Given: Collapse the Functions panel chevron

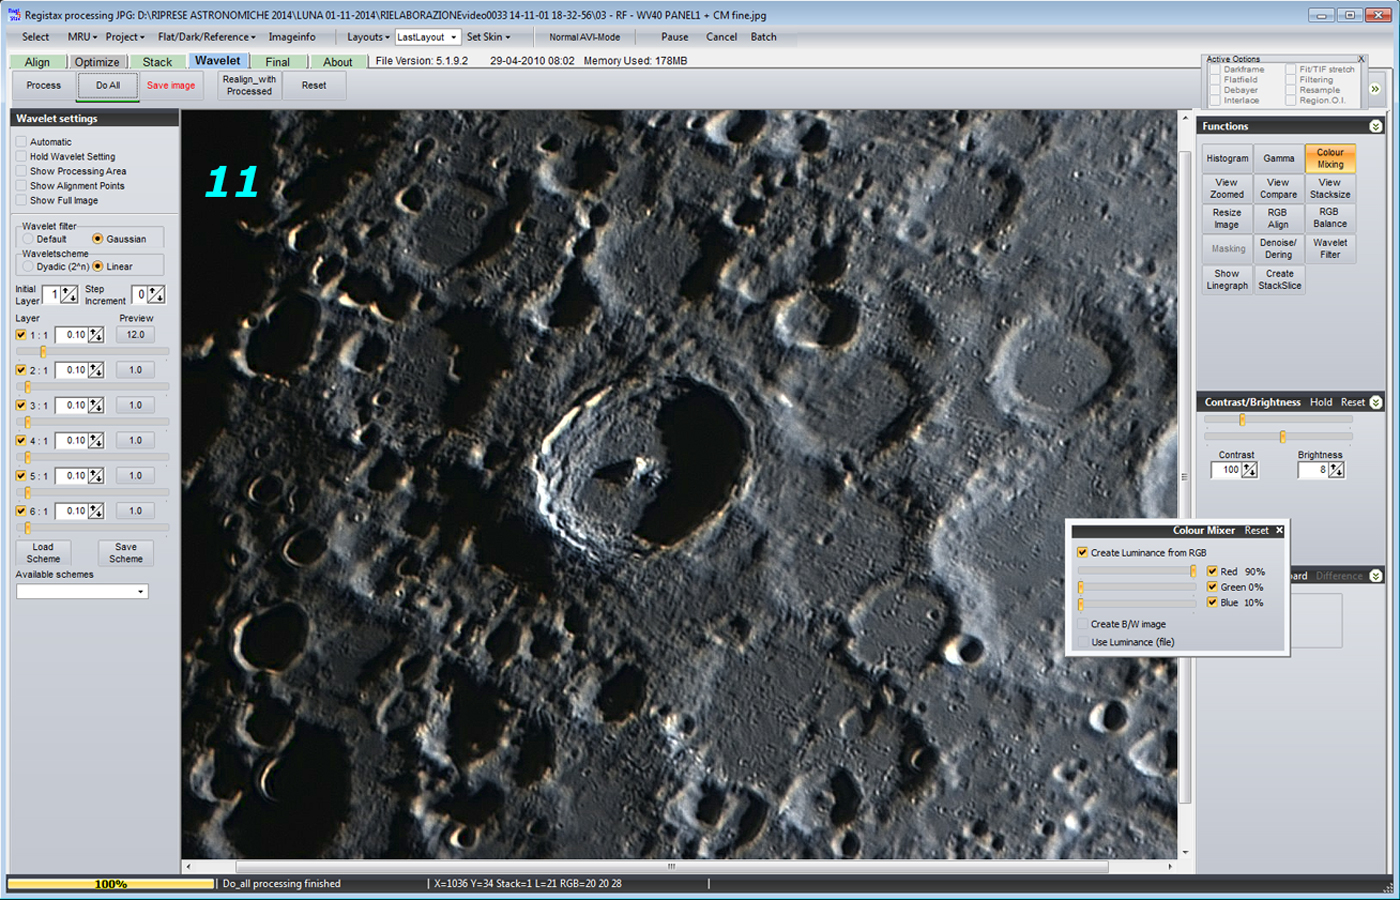Looking at the screenshot, I should (1376, 126).
